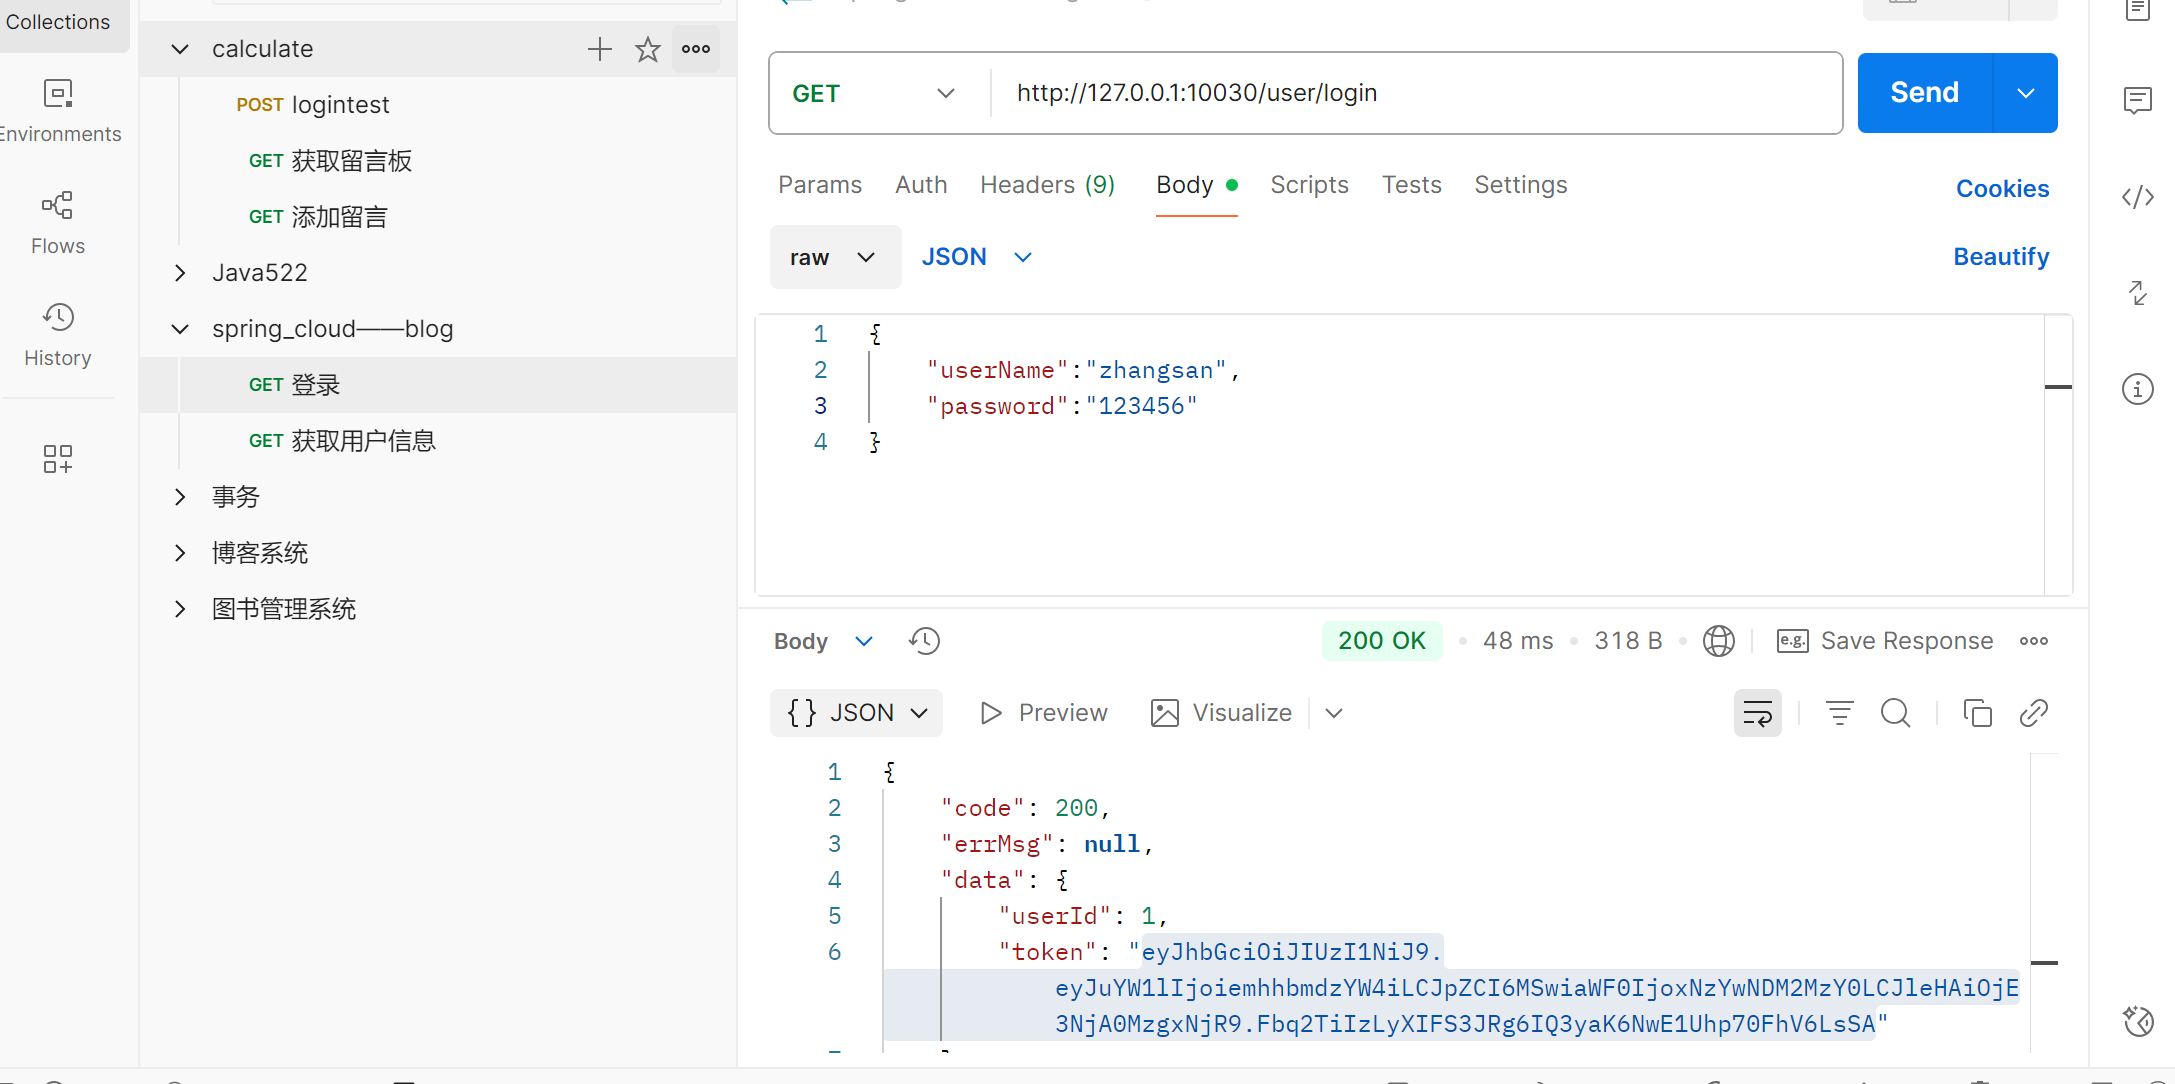2175x1084 pixels.
Task: Collapse the spring_cloud——blog collection
Action: 180,329
